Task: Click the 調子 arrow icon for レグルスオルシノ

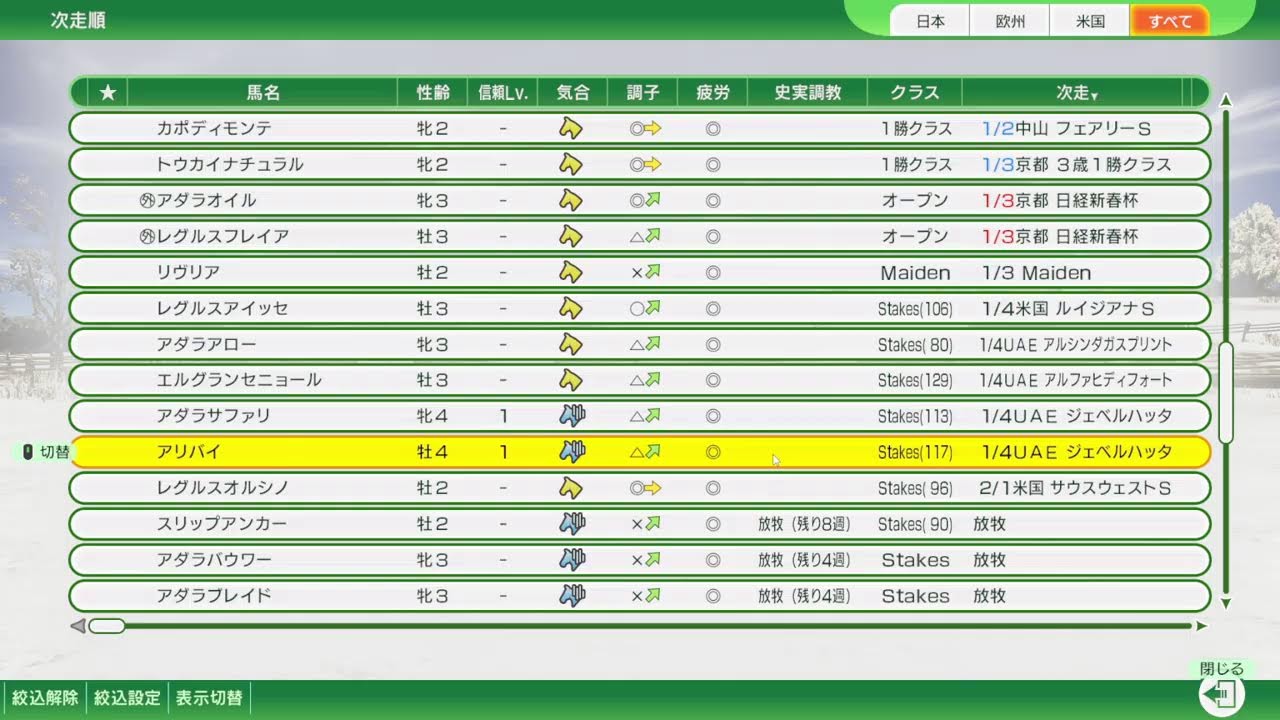Action: pyautogui.click(x=653, y=488)
